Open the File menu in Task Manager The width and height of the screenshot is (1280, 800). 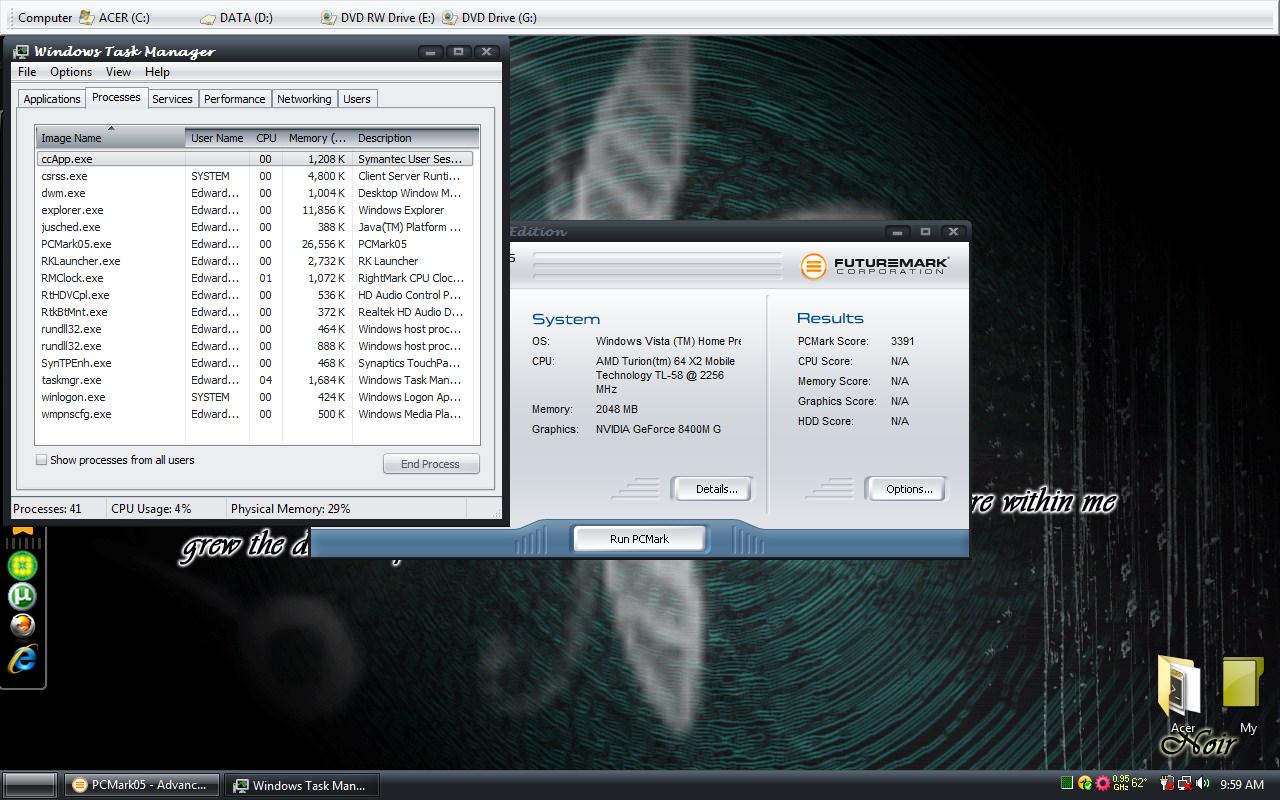(27, 72)
